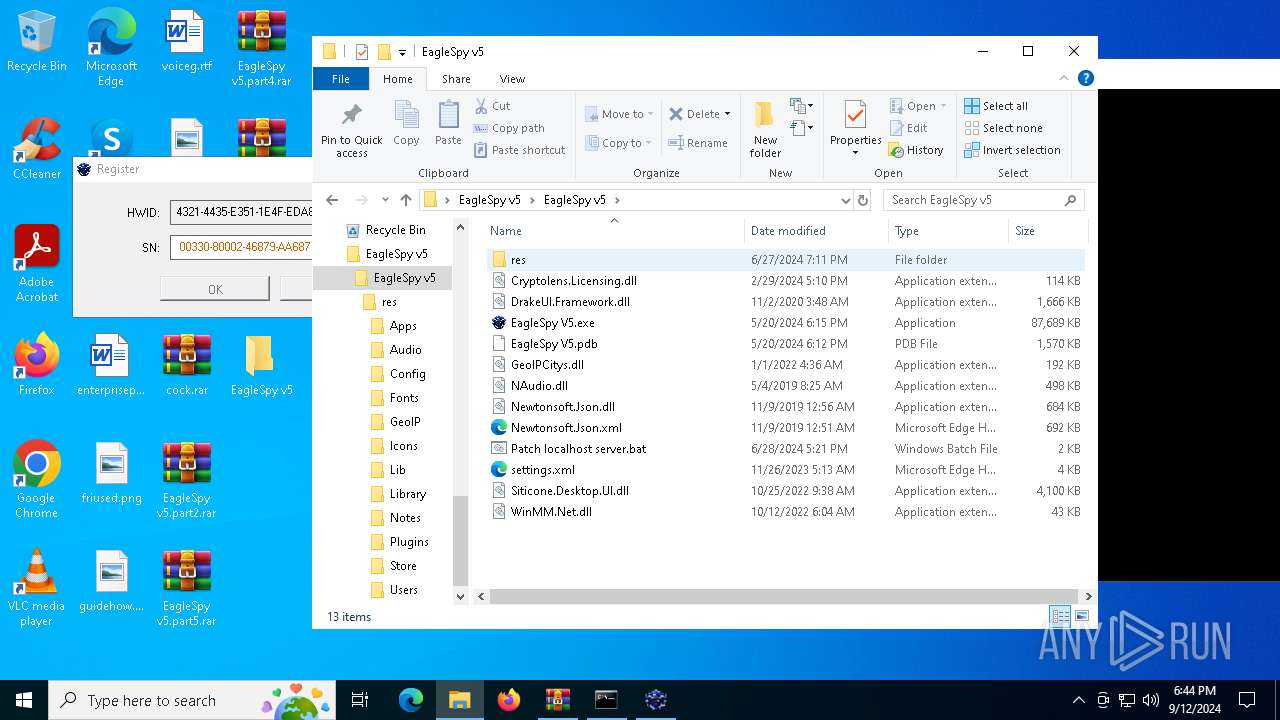Screen dimensions: 1280x720
Task: Click the volume icon in system tray
Action: [1150, 700]
